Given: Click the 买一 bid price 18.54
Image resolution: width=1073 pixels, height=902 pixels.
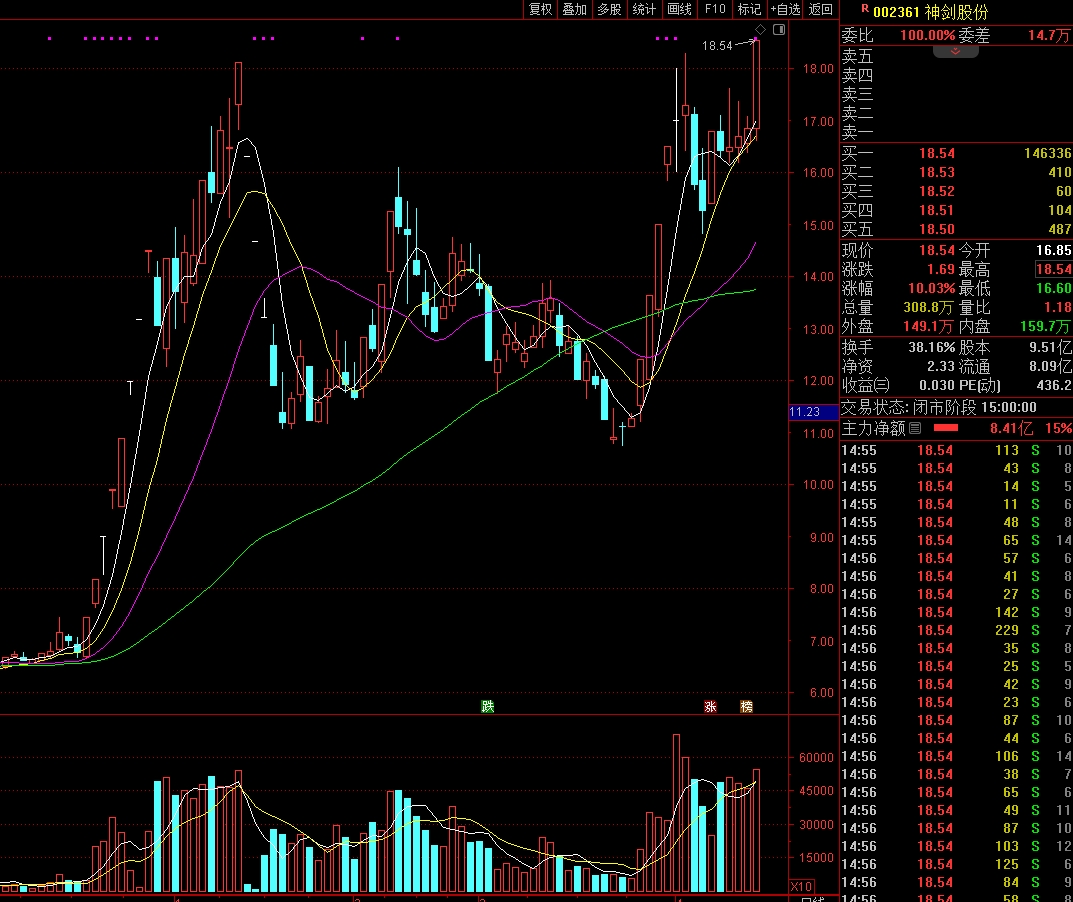Looking at the screenshot, I should (936, 153).
